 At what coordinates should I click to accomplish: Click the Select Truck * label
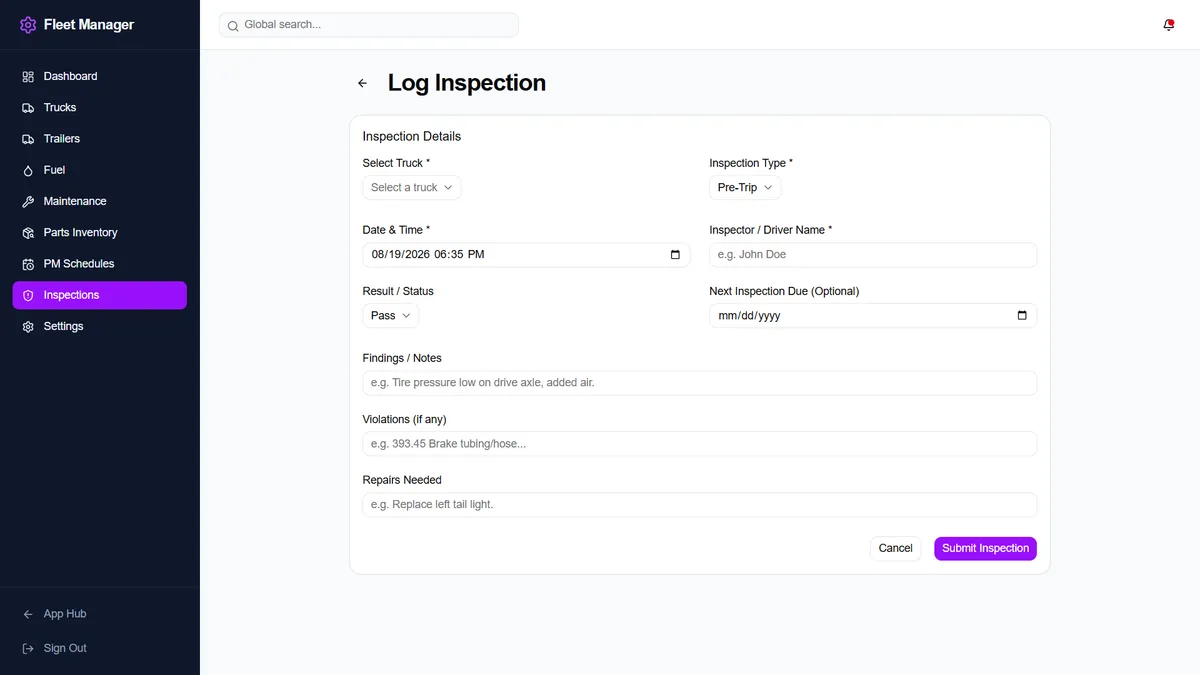396,163
